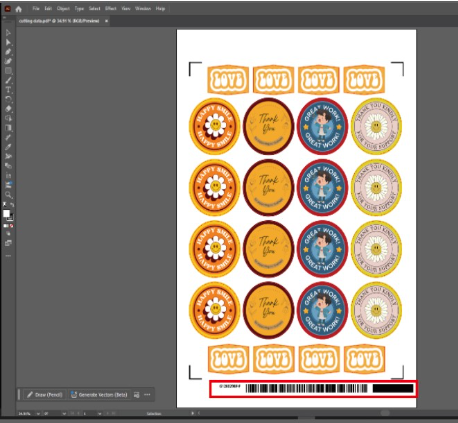Open the artboard number dropdown
The width and height of the screenshot is (458, 423).
(100, 414)
